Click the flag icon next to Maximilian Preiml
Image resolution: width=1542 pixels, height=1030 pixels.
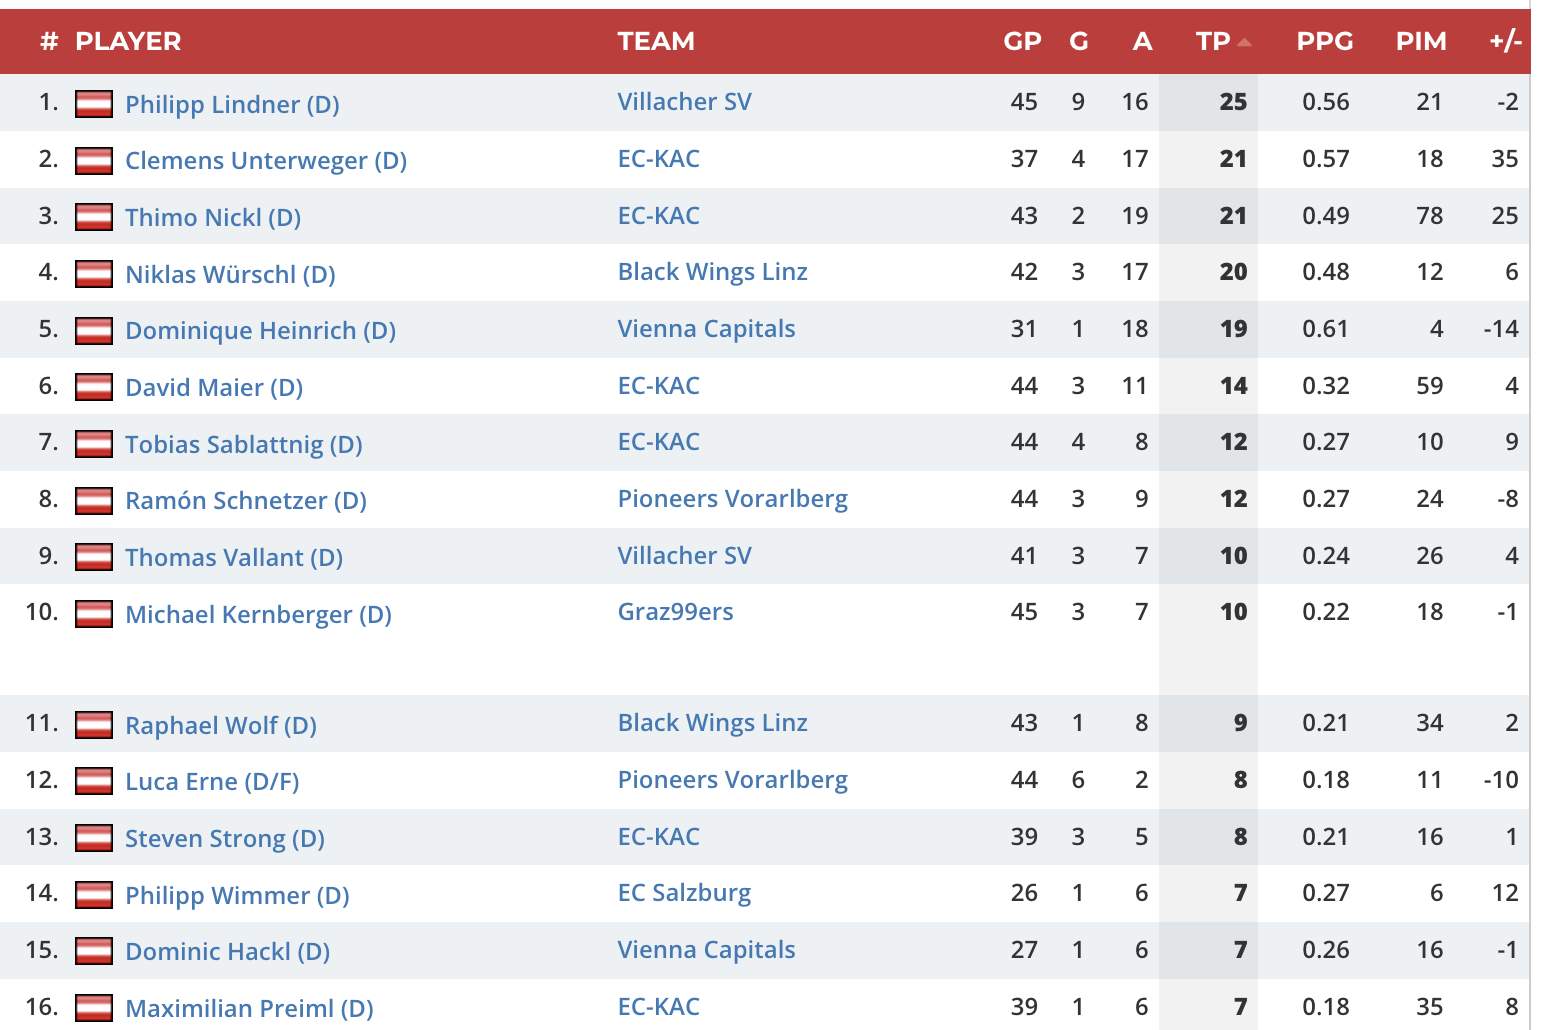[x=94, y=1008]
